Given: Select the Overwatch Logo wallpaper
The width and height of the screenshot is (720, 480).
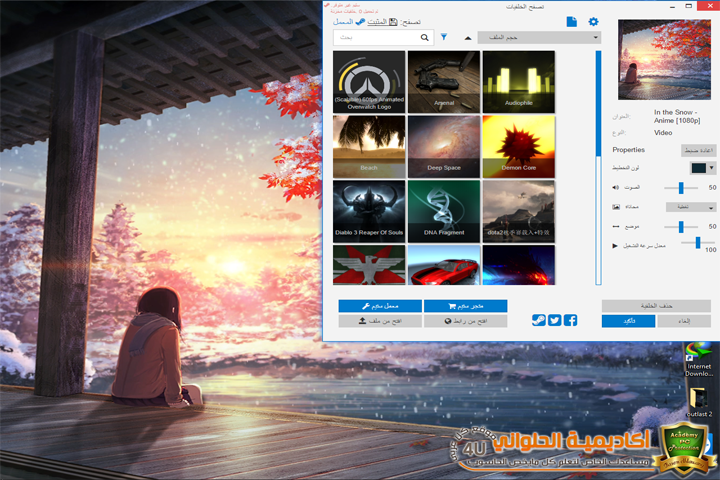Looking at the screenshot, I should pyautogui.click(x=369, y=82).
